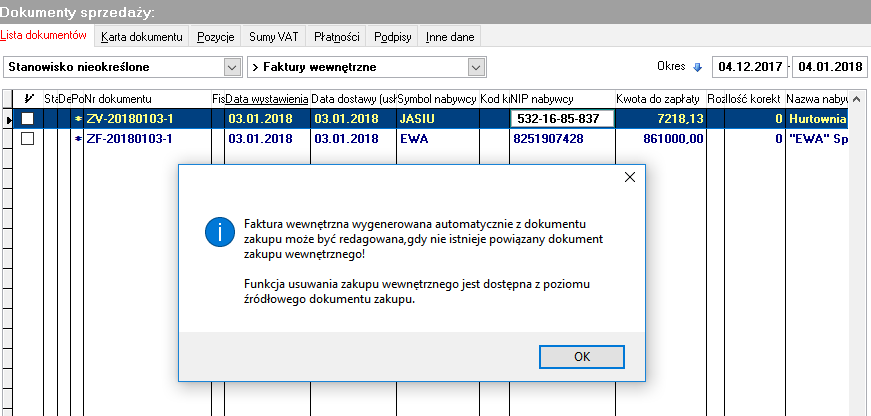Sort by Data dostawy column header

click(353, 99)
